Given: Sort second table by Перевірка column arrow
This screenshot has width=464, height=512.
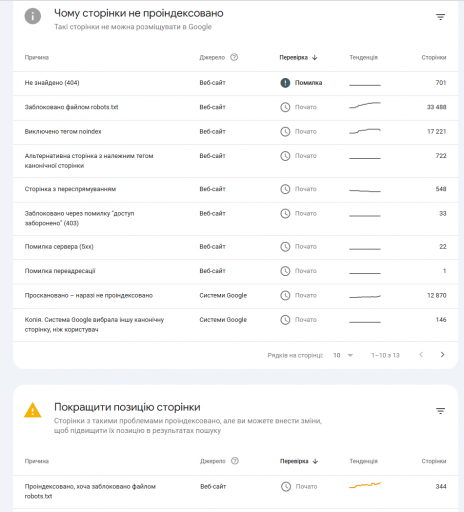Looking at the screenshot, I should 315,461.
